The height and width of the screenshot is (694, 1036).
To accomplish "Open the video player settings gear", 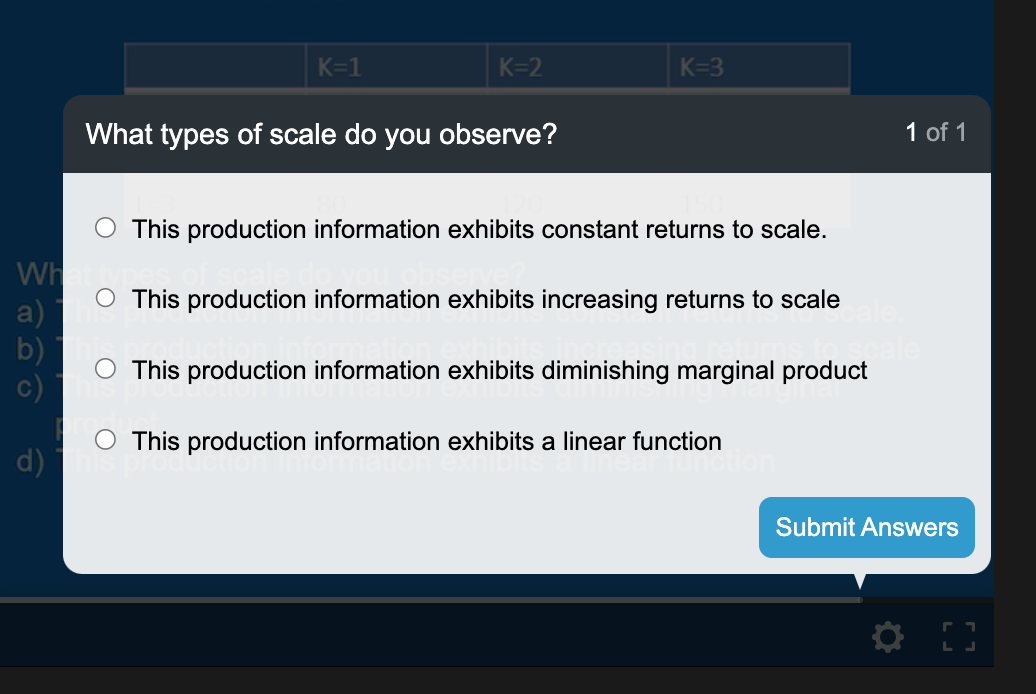I will coord(887,636).
